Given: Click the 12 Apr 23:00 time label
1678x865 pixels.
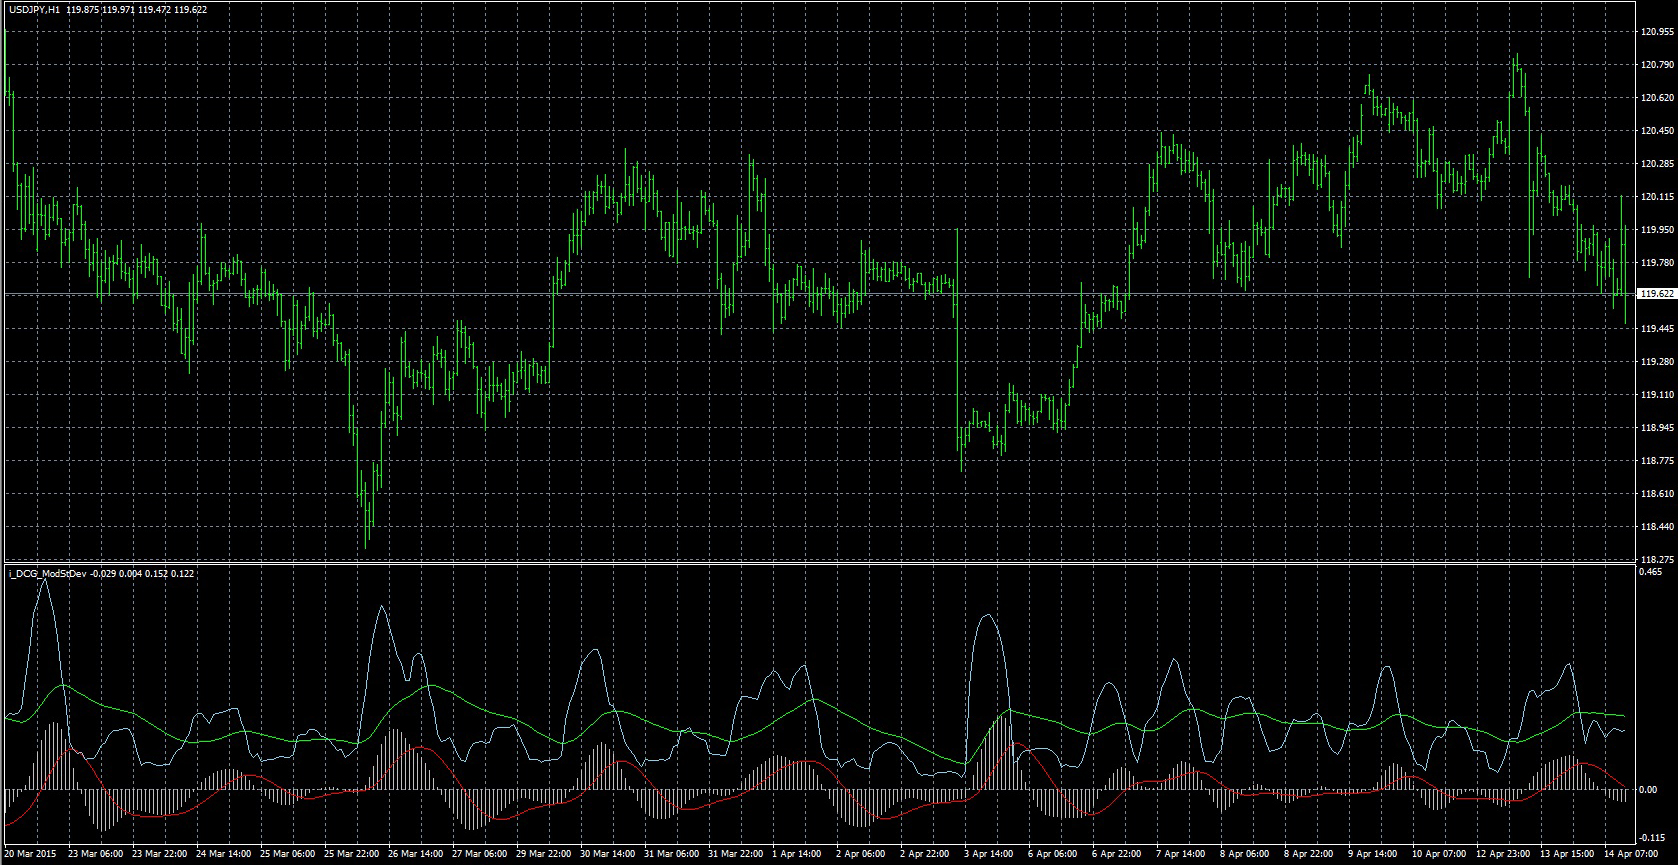Looking at the screenshot, I should 1504,854.
